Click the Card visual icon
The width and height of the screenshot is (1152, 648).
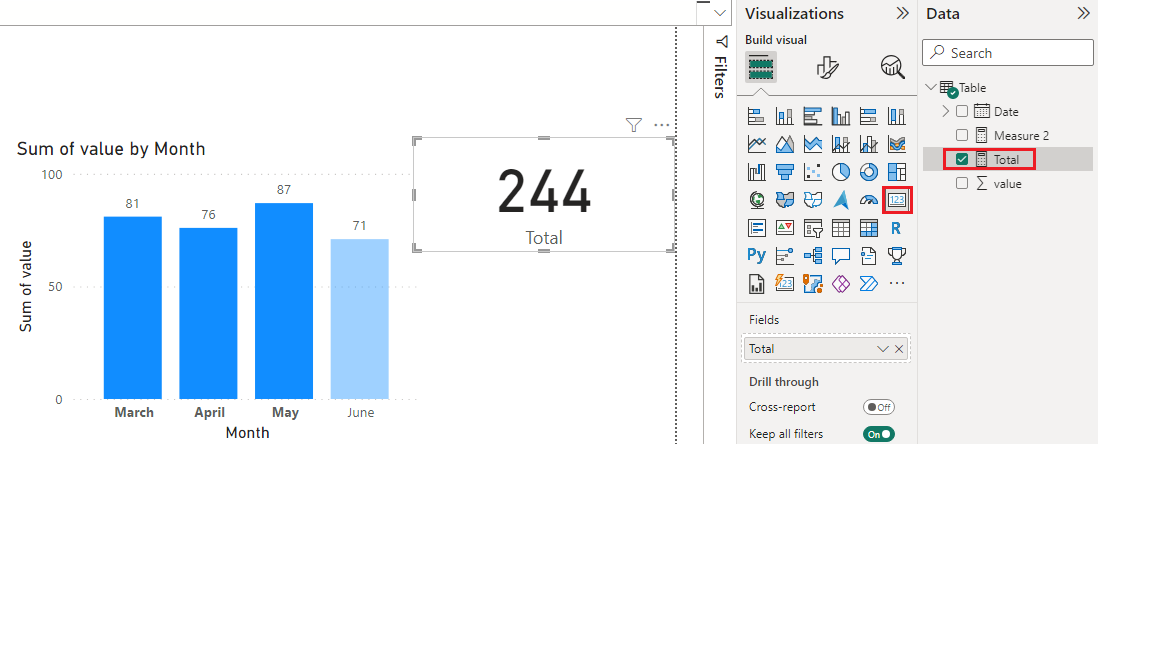pos(897,200)
